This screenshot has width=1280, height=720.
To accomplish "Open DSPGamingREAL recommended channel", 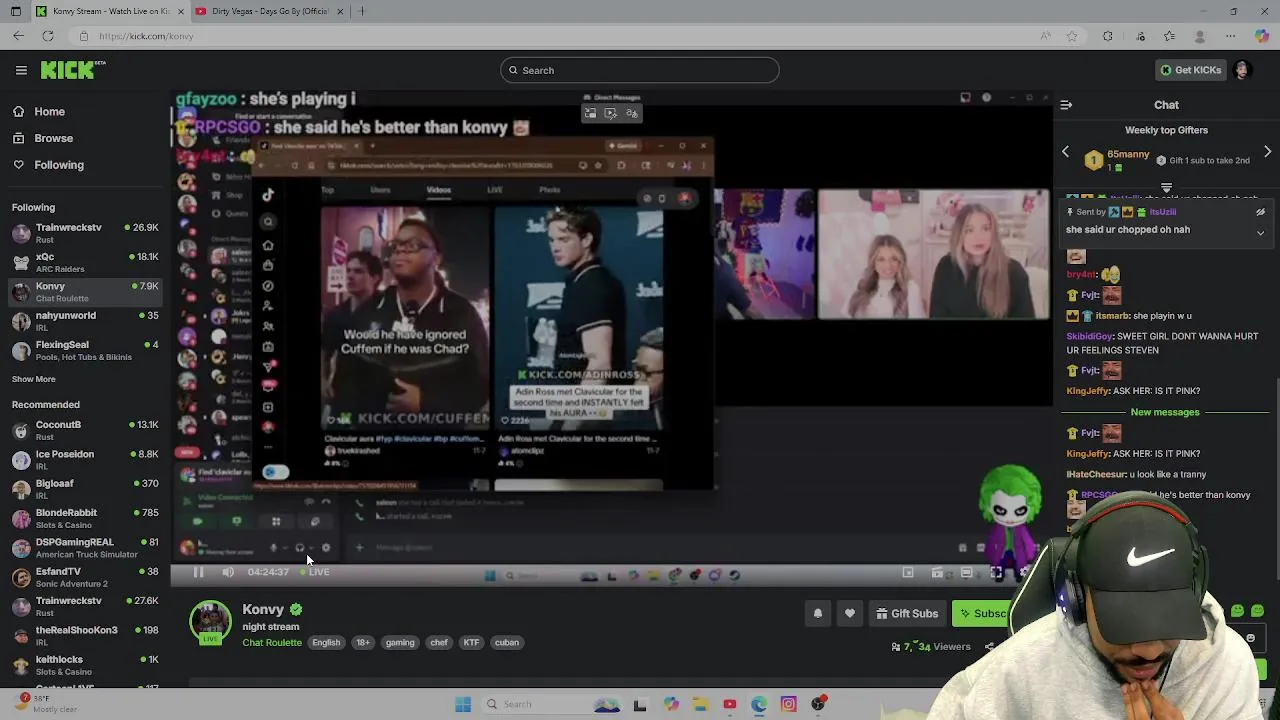I will [x=85, y=547].
